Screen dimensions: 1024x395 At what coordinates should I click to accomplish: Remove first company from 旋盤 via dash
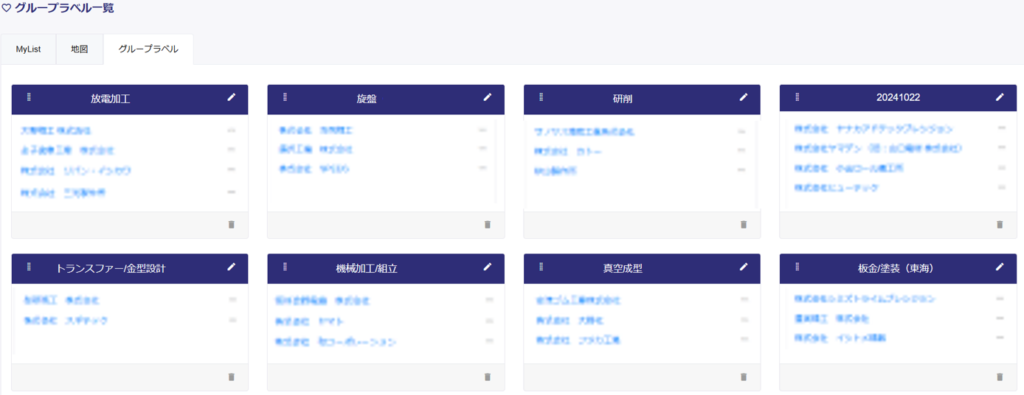click(482, 130)
